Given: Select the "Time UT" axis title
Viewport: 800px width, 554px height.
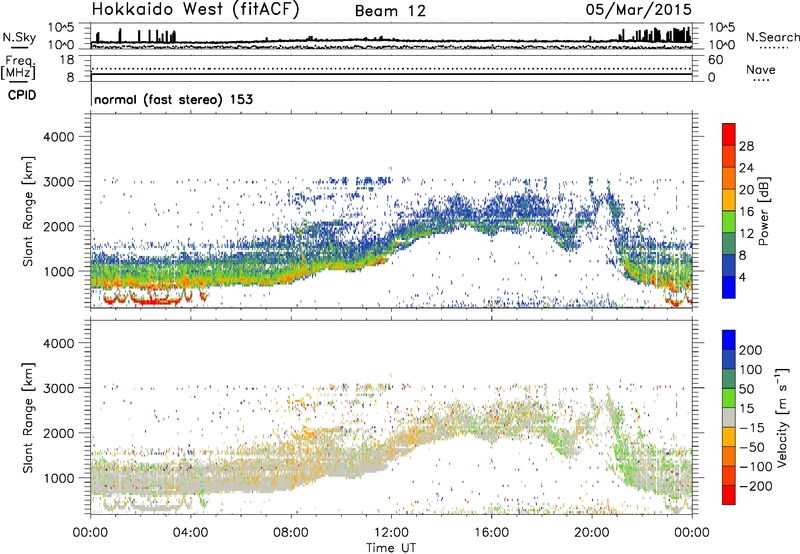Looking at the screenshot, I should [x=391, y=547].
